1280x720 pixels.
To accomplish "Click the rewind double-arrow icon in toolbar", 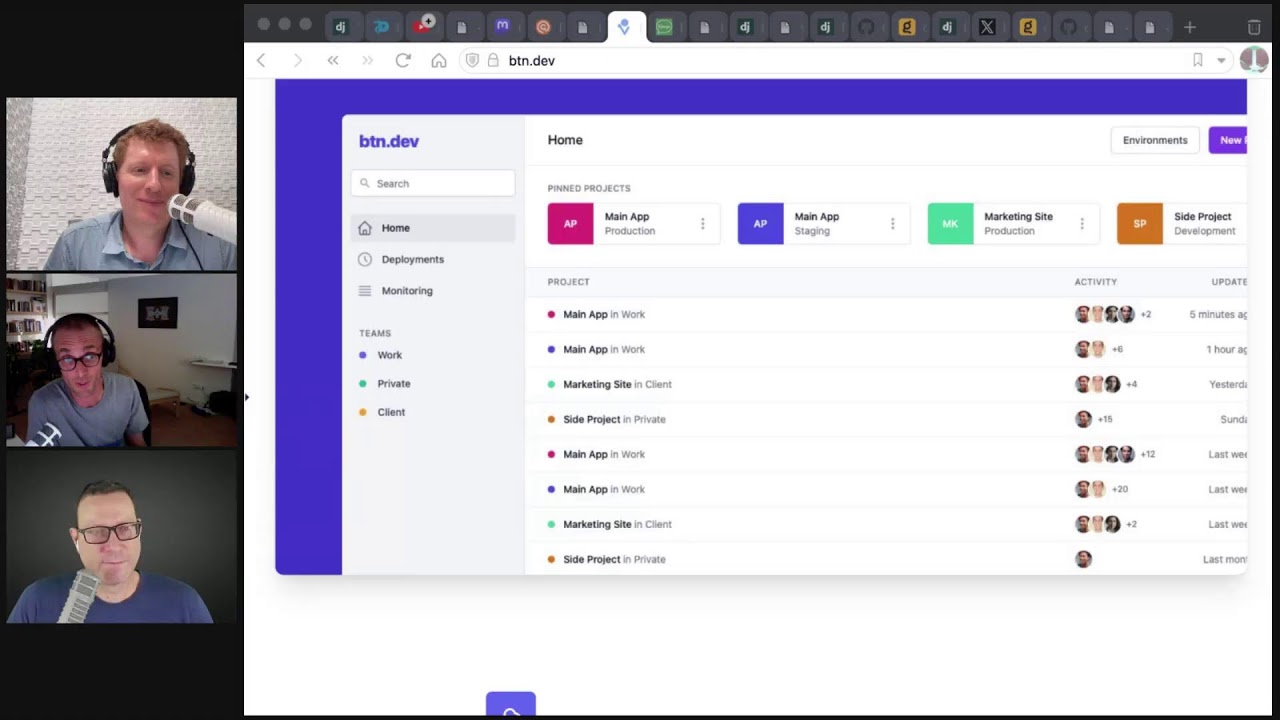I will [333, 61].
